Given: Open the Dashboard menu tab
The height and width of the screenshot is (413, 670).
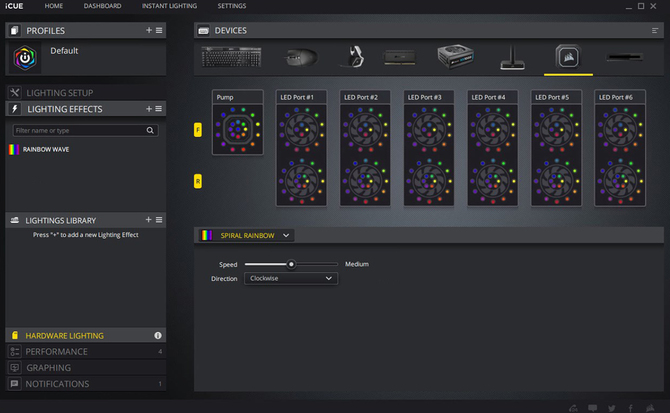Looking at the screenshot, I should pos(102,6).
